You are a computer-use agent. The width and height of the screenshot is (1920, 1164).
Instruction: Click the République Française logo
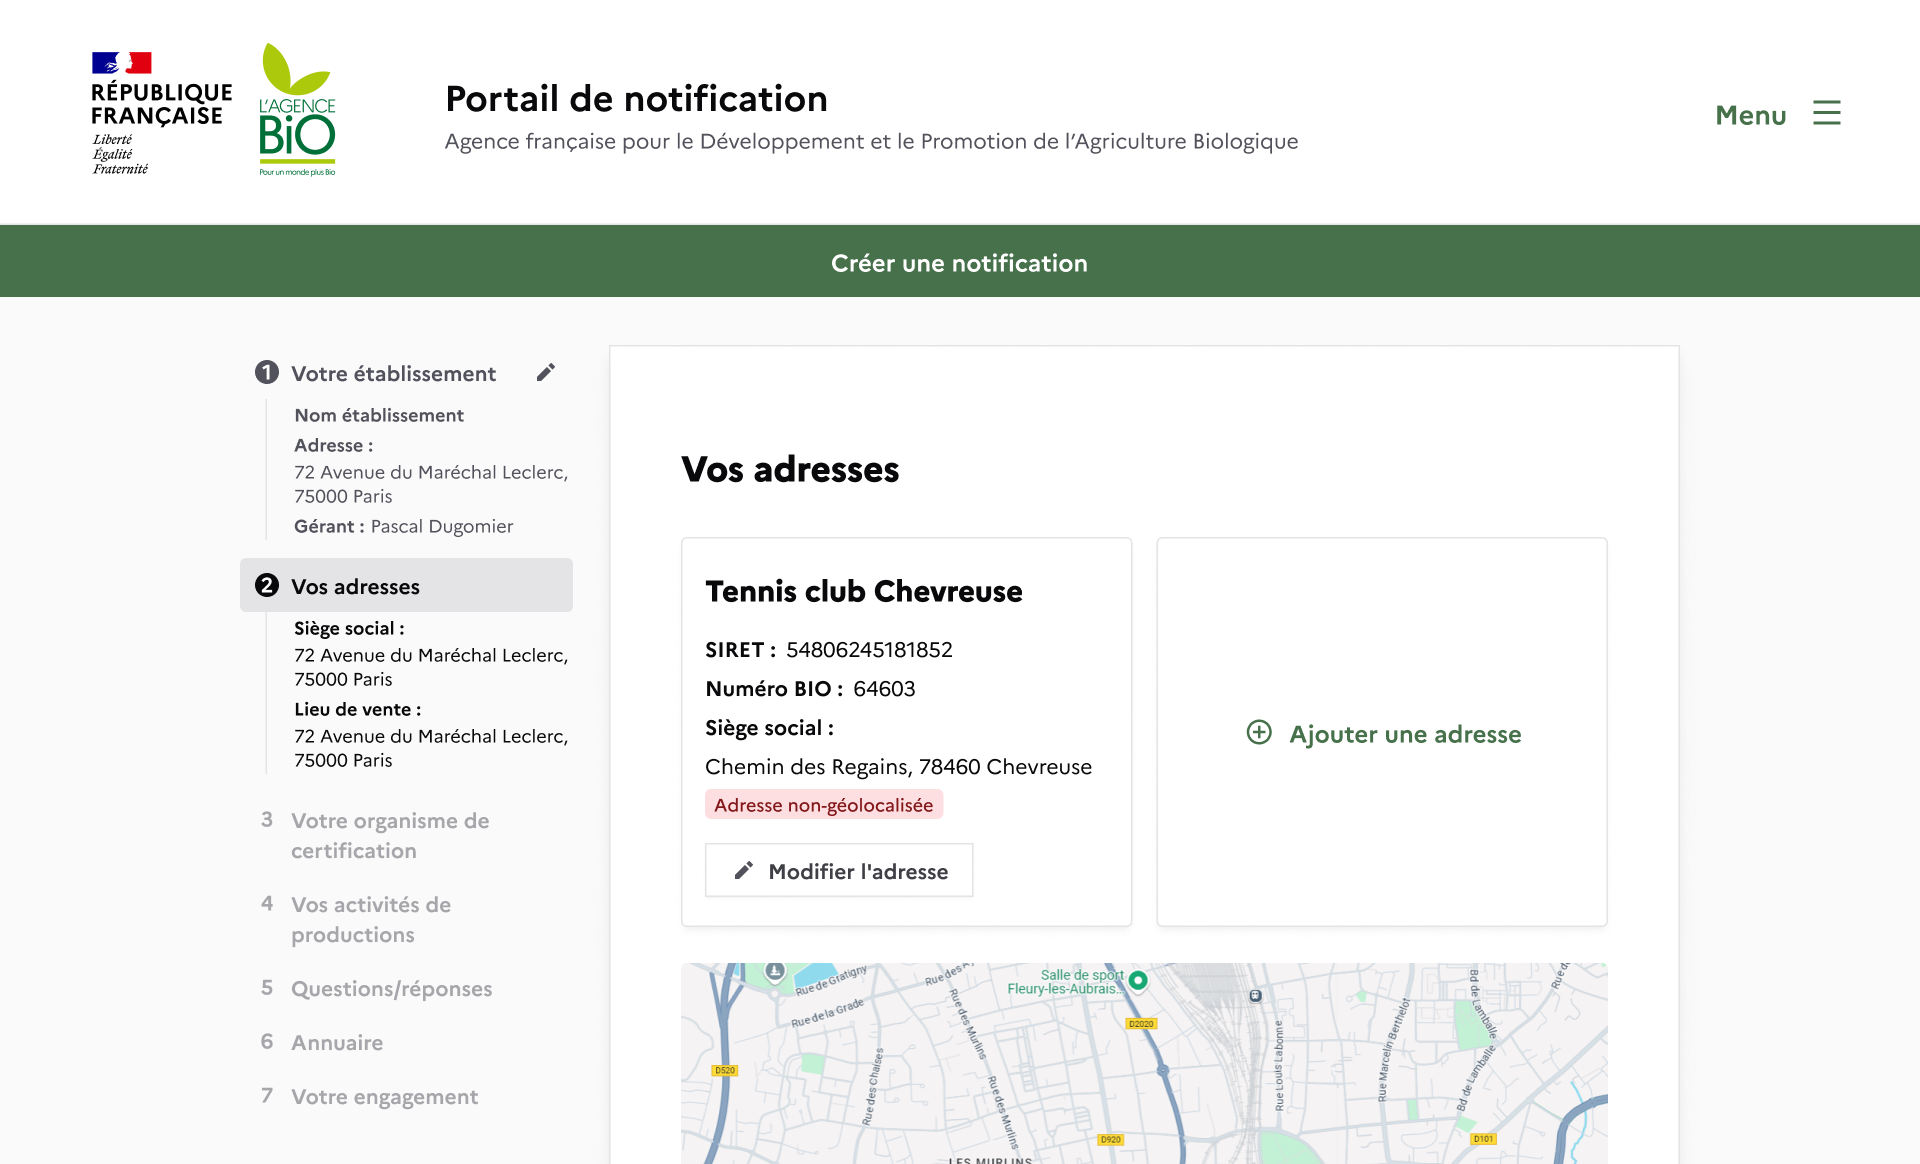[161, 113]
